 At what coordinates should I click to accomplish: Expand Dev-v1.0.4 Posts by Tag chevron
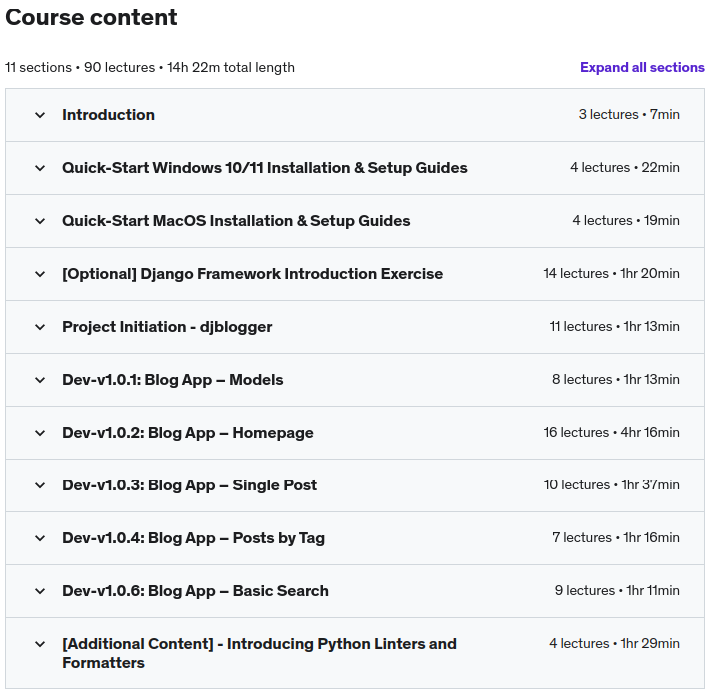coord(40,538)
